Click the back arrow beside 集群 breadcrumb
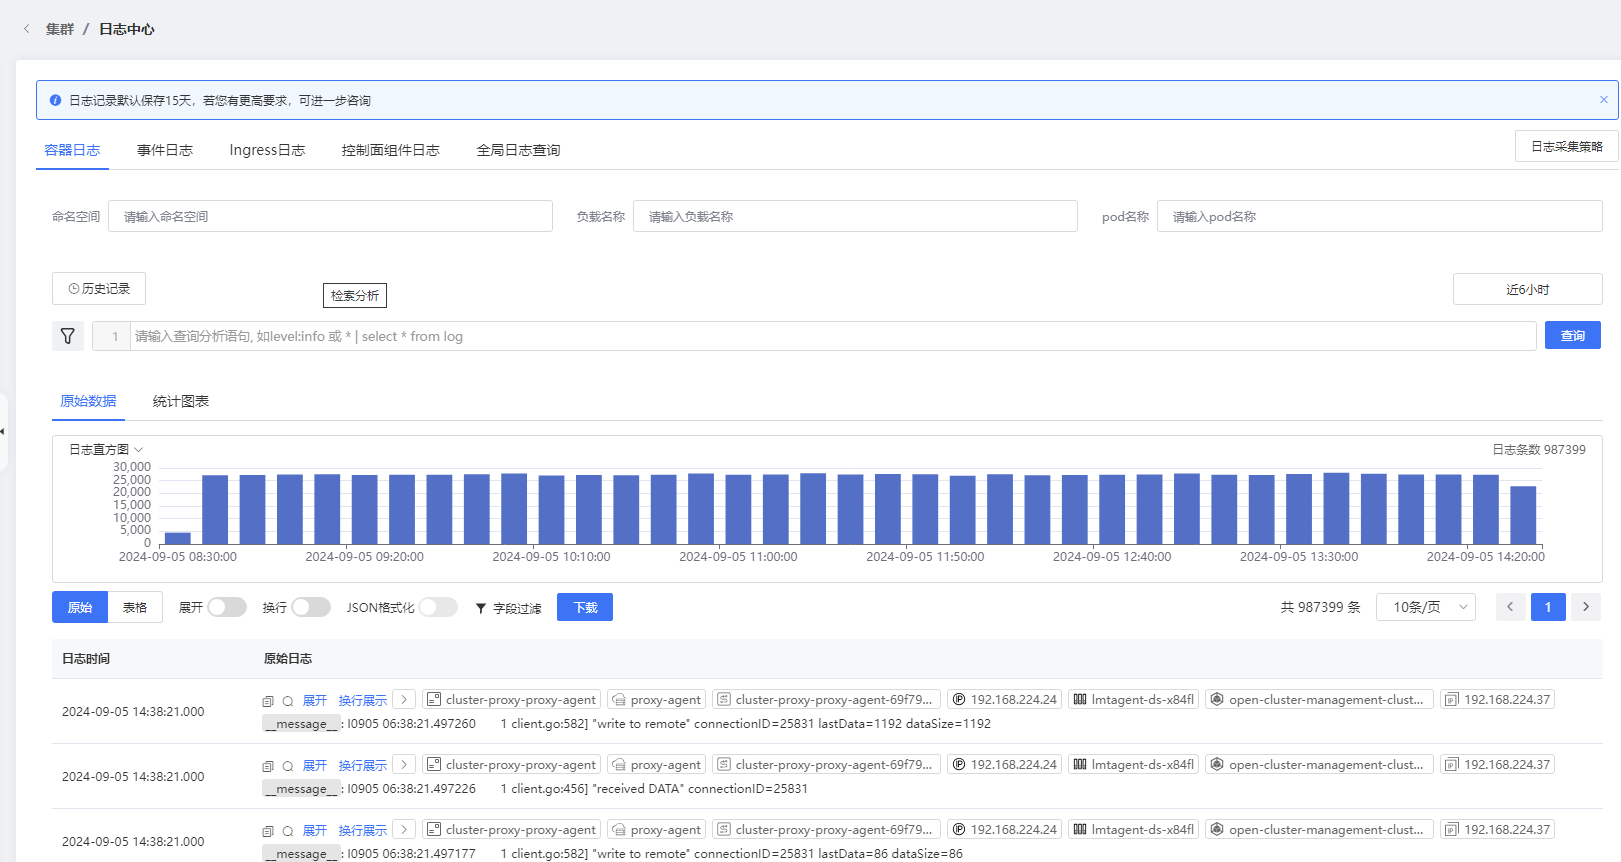Image resolution: width=1621 pixels, height=862 pixels. [27, 29]
